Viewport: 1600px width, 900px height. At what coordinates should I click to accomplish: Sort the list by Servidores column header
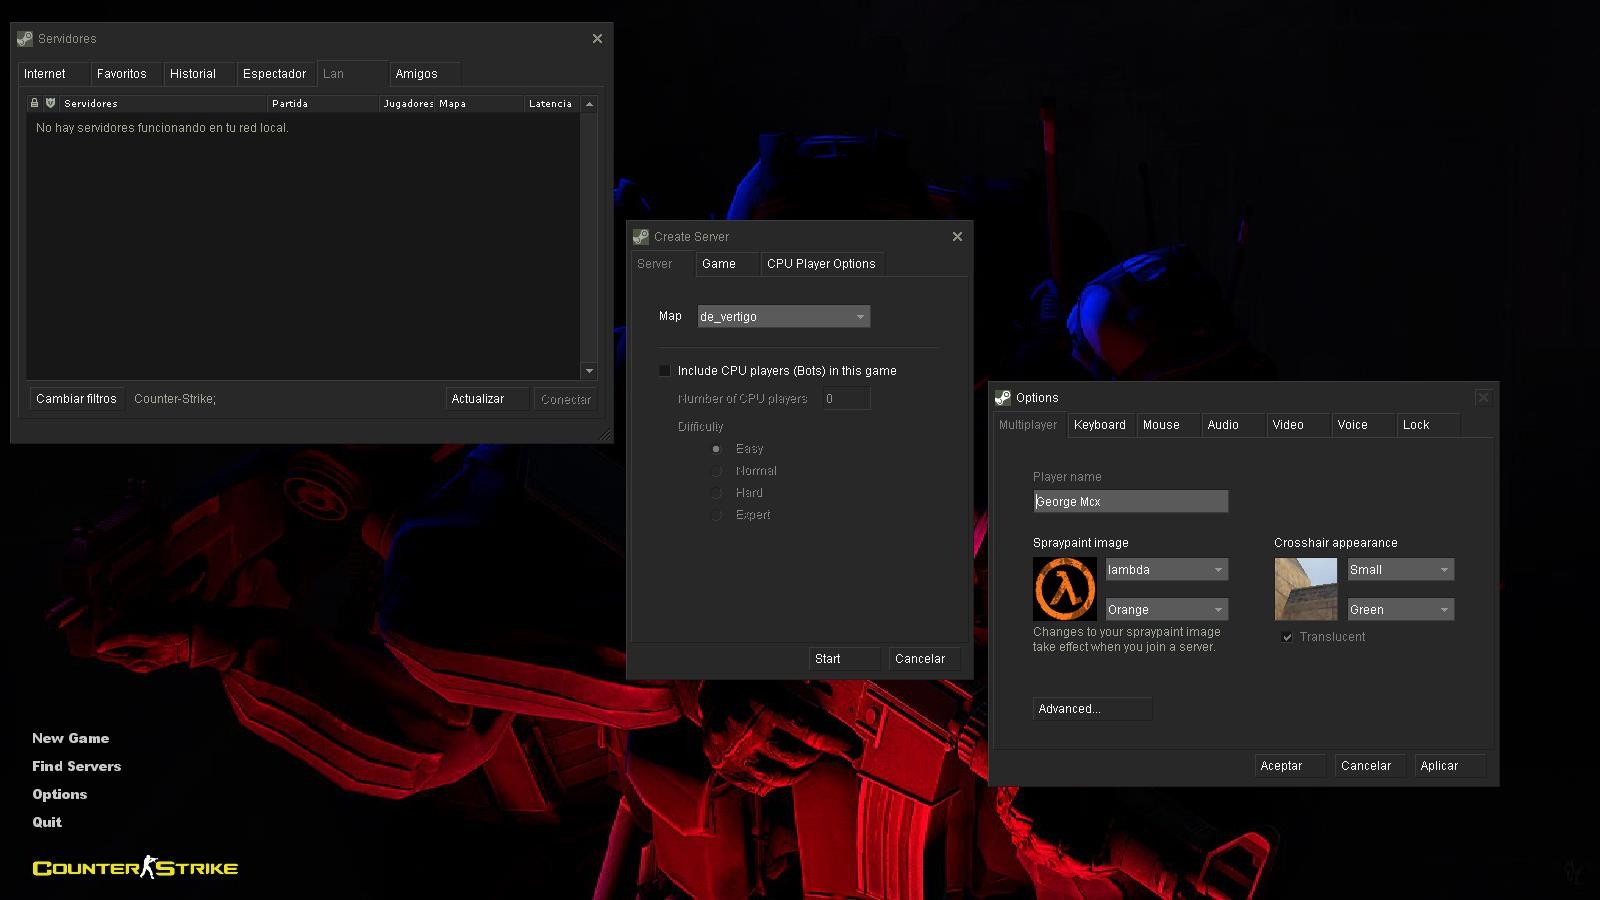164,104
